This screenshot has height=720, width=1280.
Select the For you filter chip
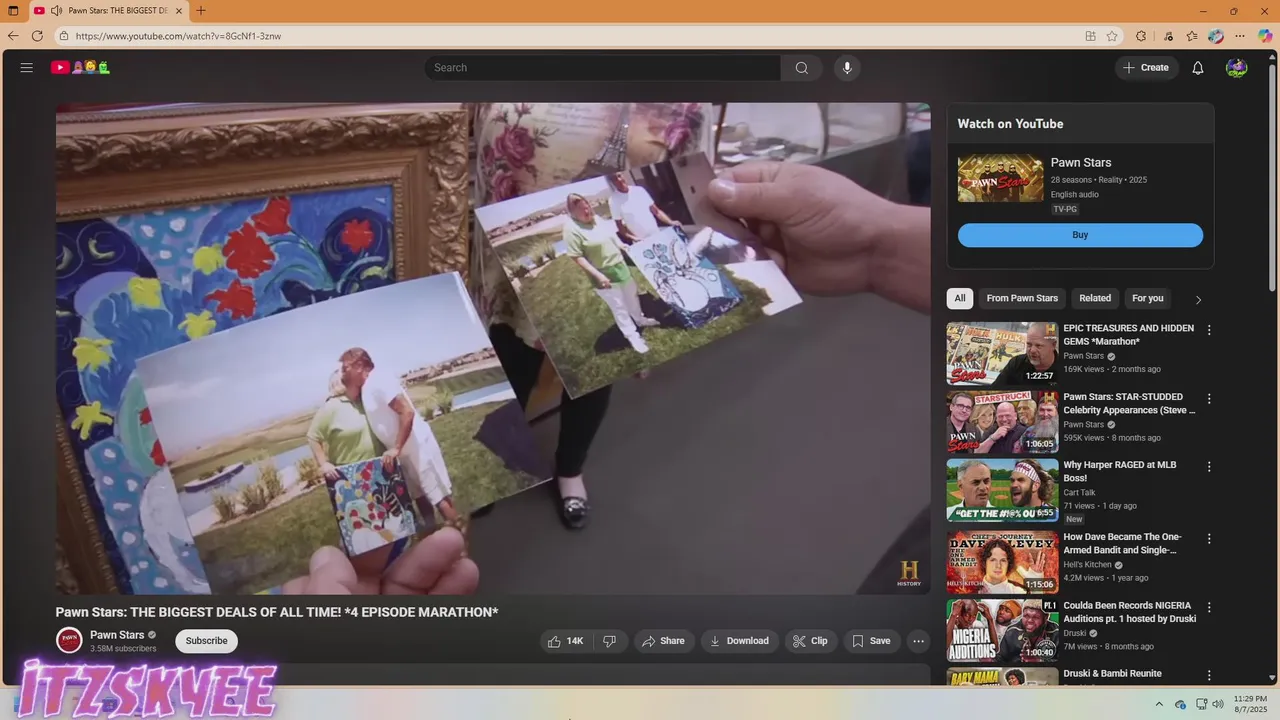[1147, 298]
